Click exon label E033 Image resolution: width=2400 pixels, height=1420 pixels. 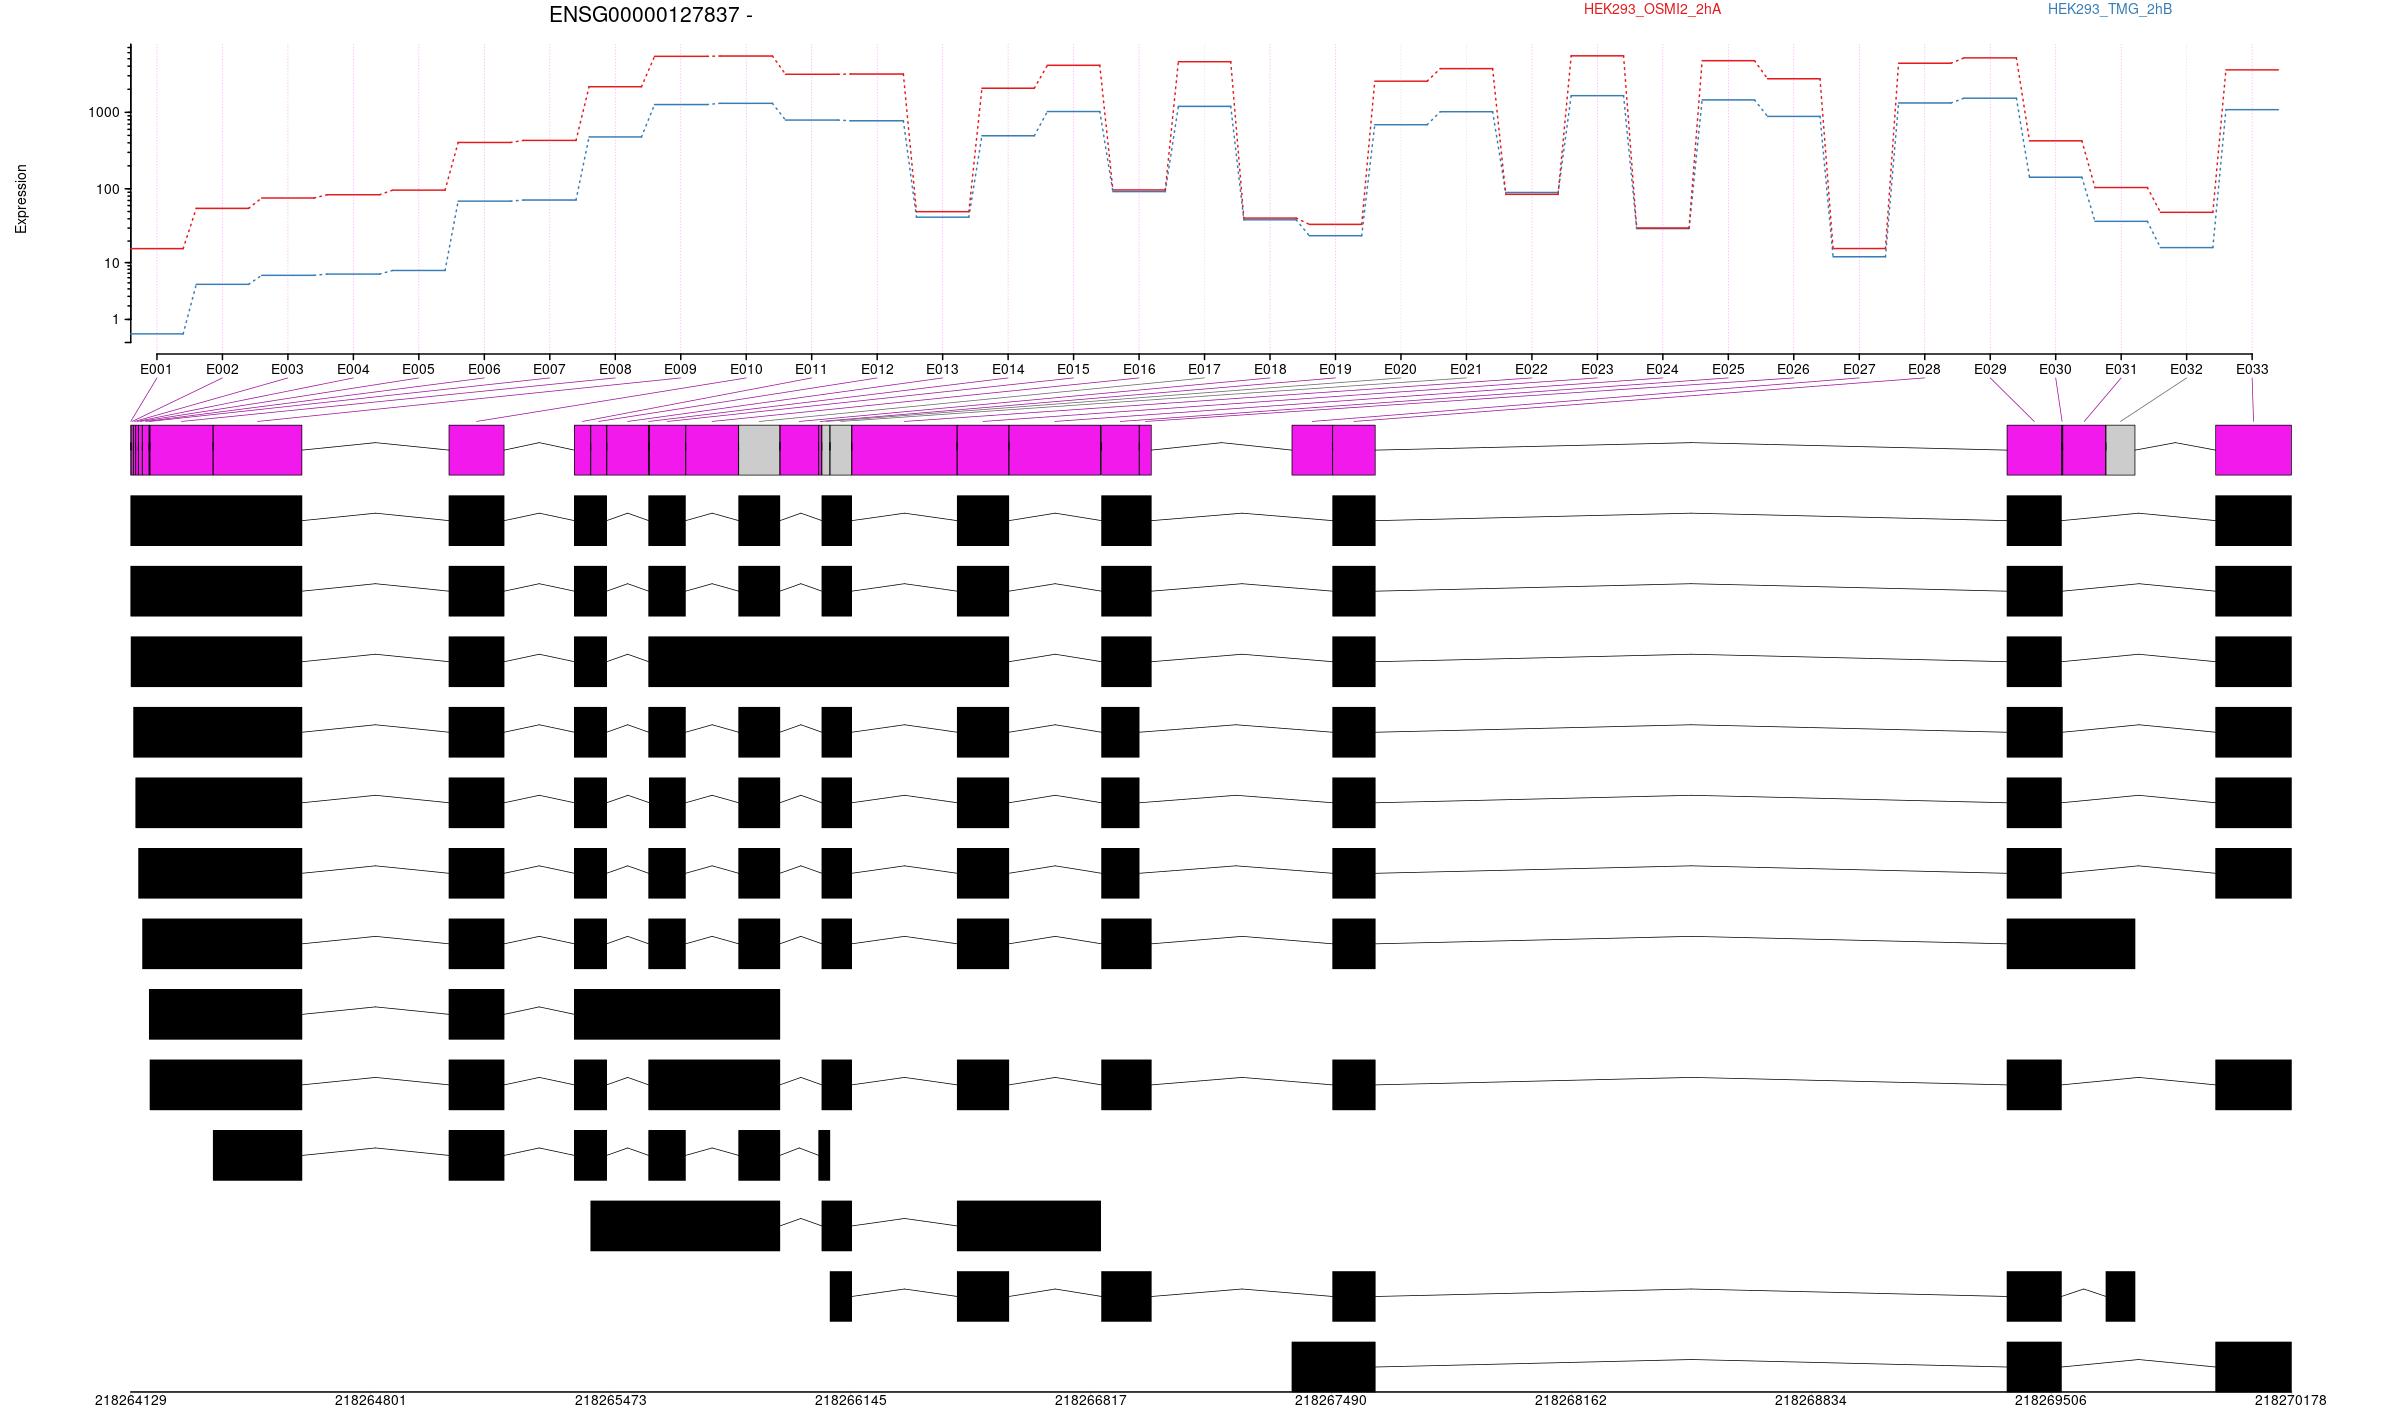point(2252,369)
